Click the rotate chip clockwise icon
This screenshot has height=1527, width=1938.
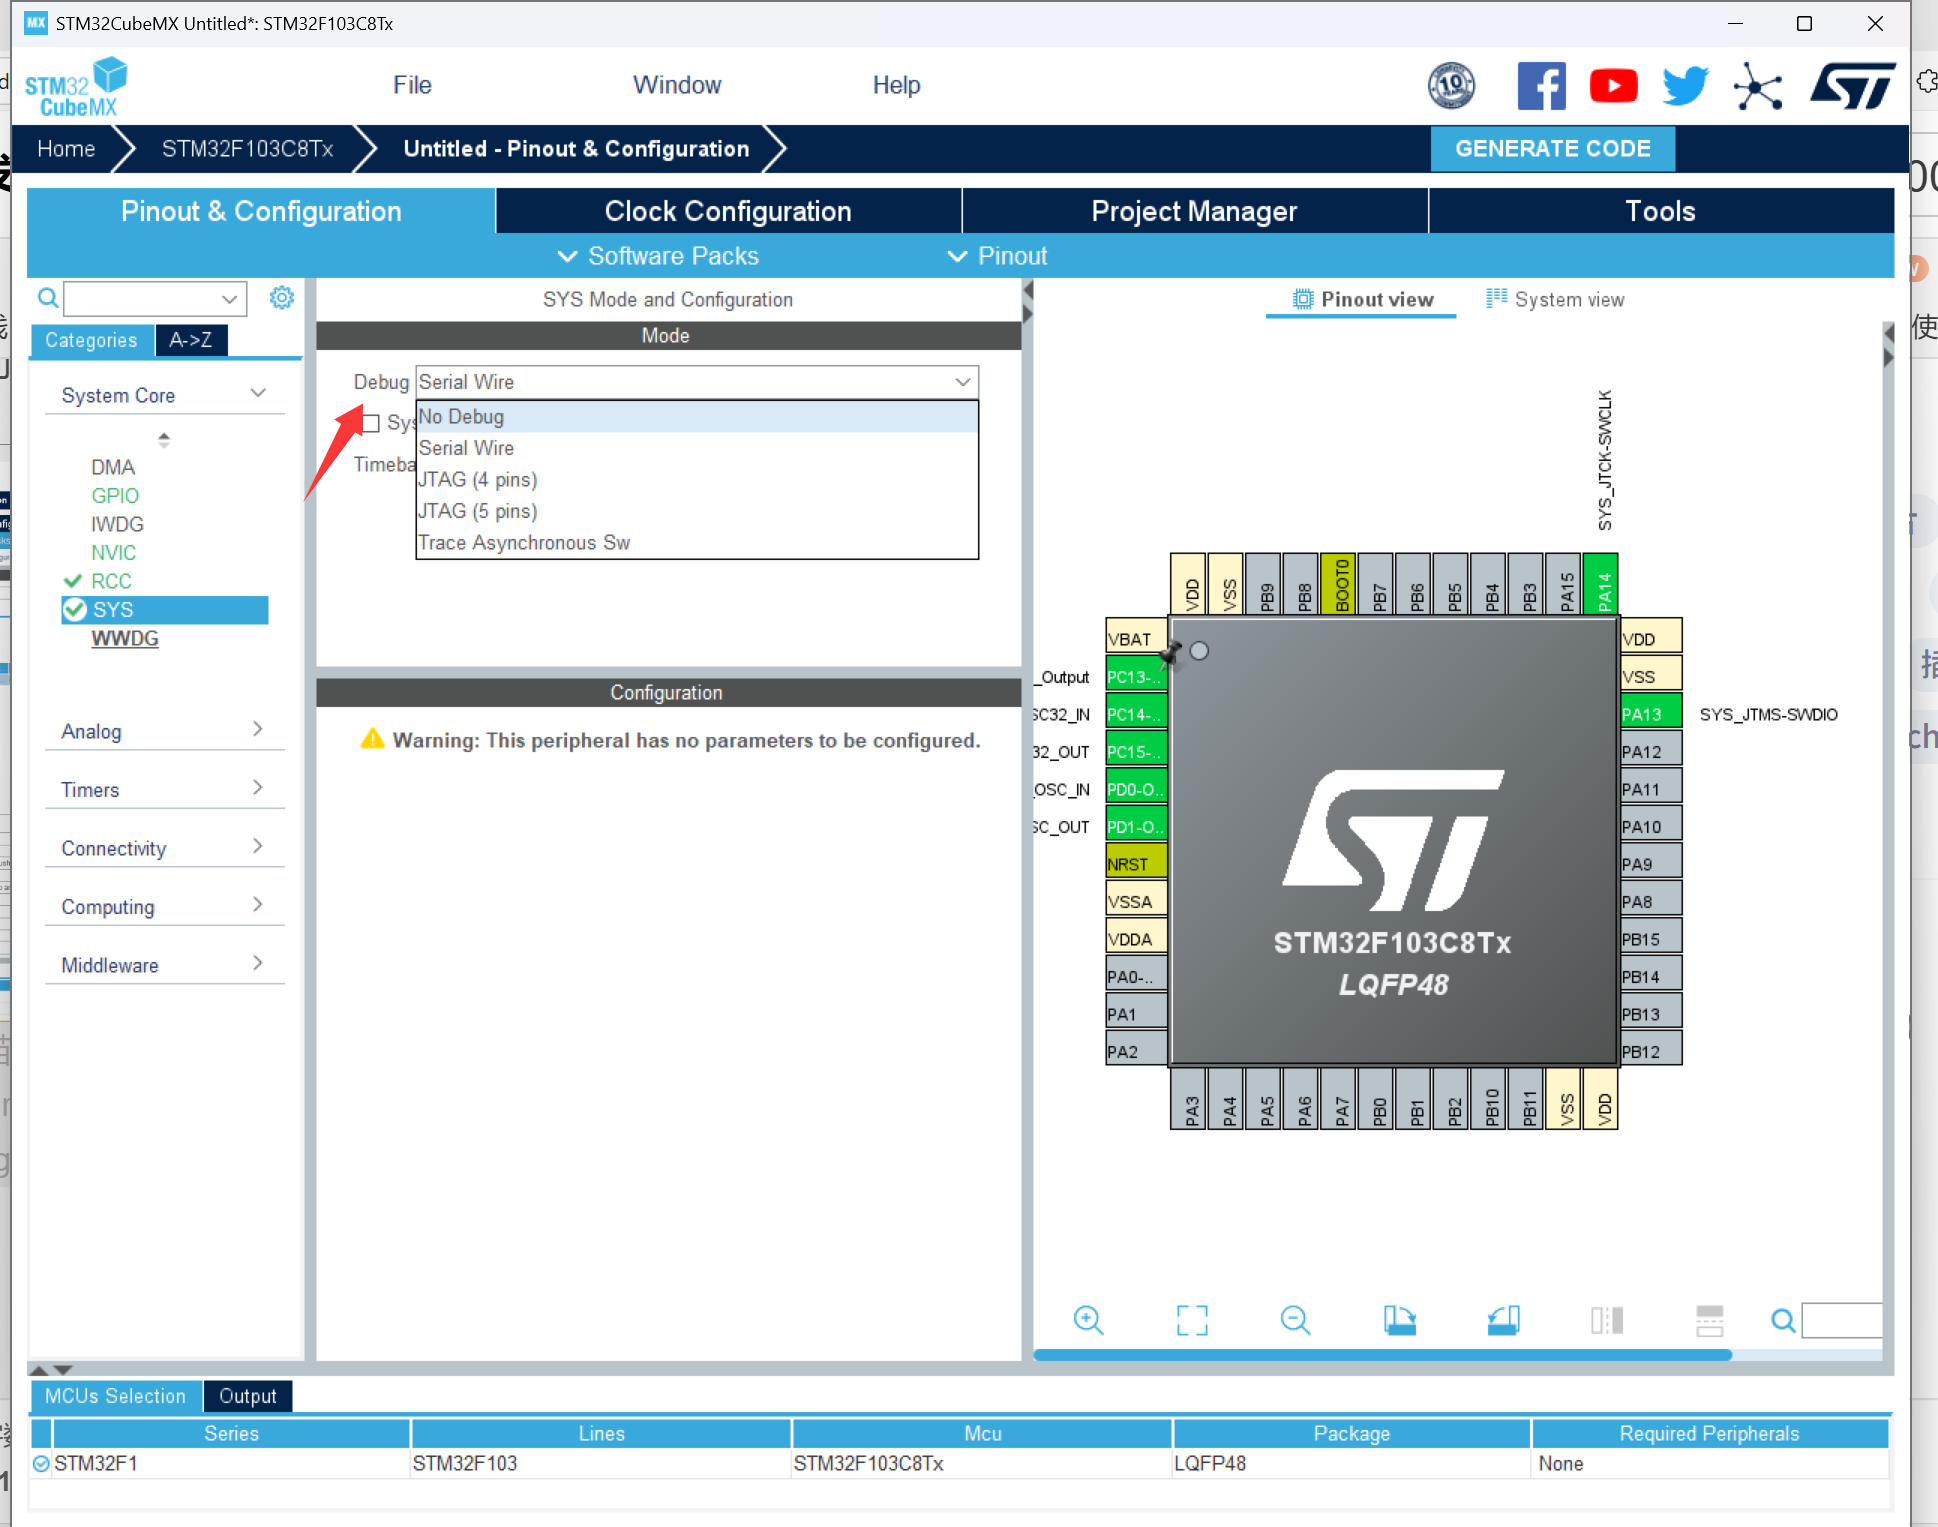click(1399, 1320)
